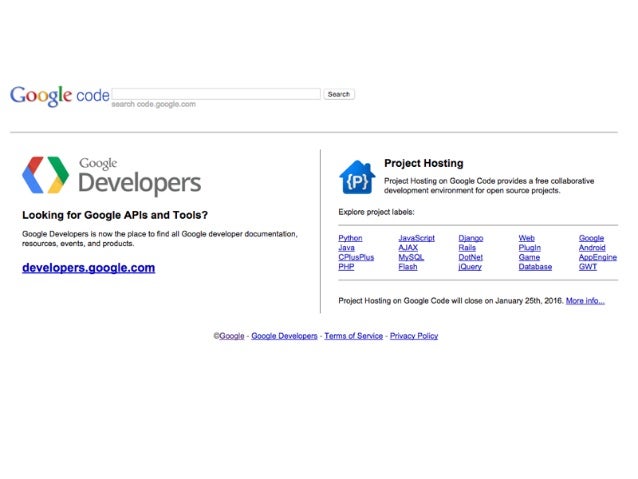Open the JavaScript project label
Screen dimensions: 638x479
[417, 238]
